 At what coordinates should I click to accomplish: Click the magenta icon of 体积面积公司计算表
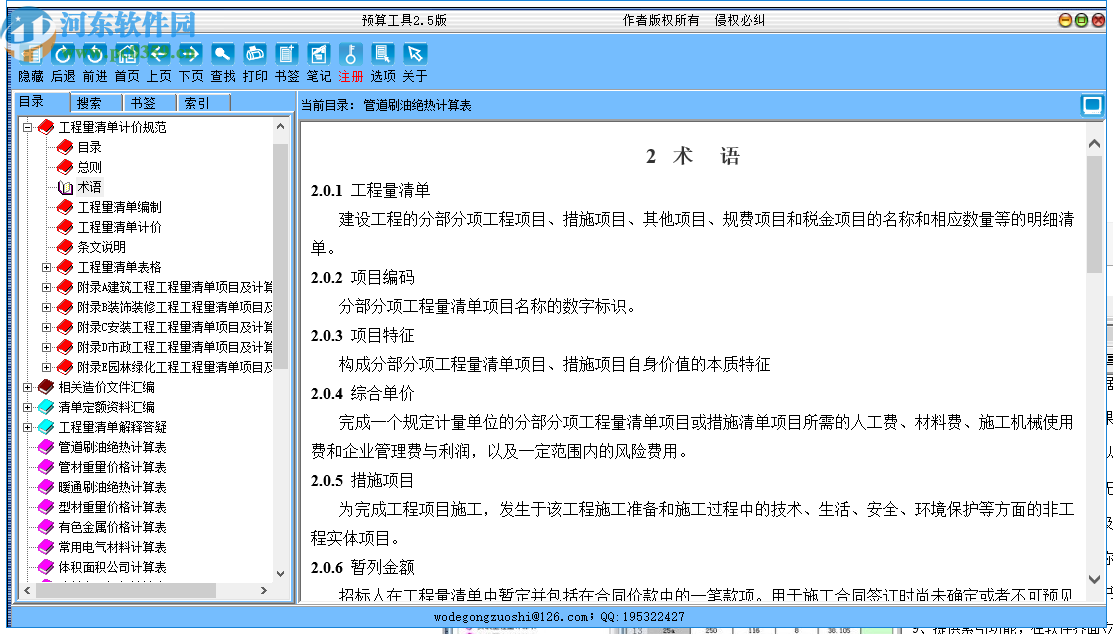pos(46,567)
